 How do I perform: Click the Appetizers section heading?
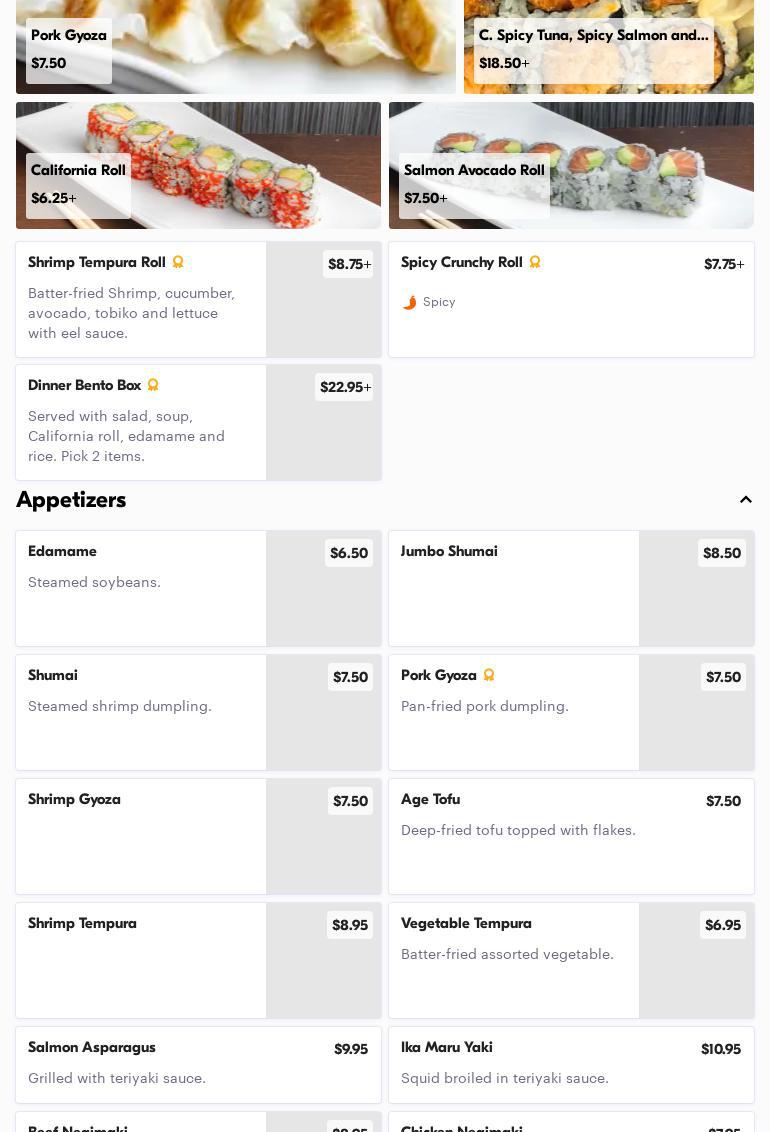[x=71, y=500]
